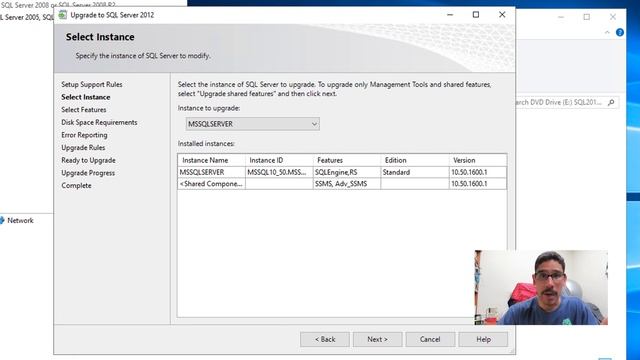
Task: Select the Select Features step
Action: (x=84, y=110)
